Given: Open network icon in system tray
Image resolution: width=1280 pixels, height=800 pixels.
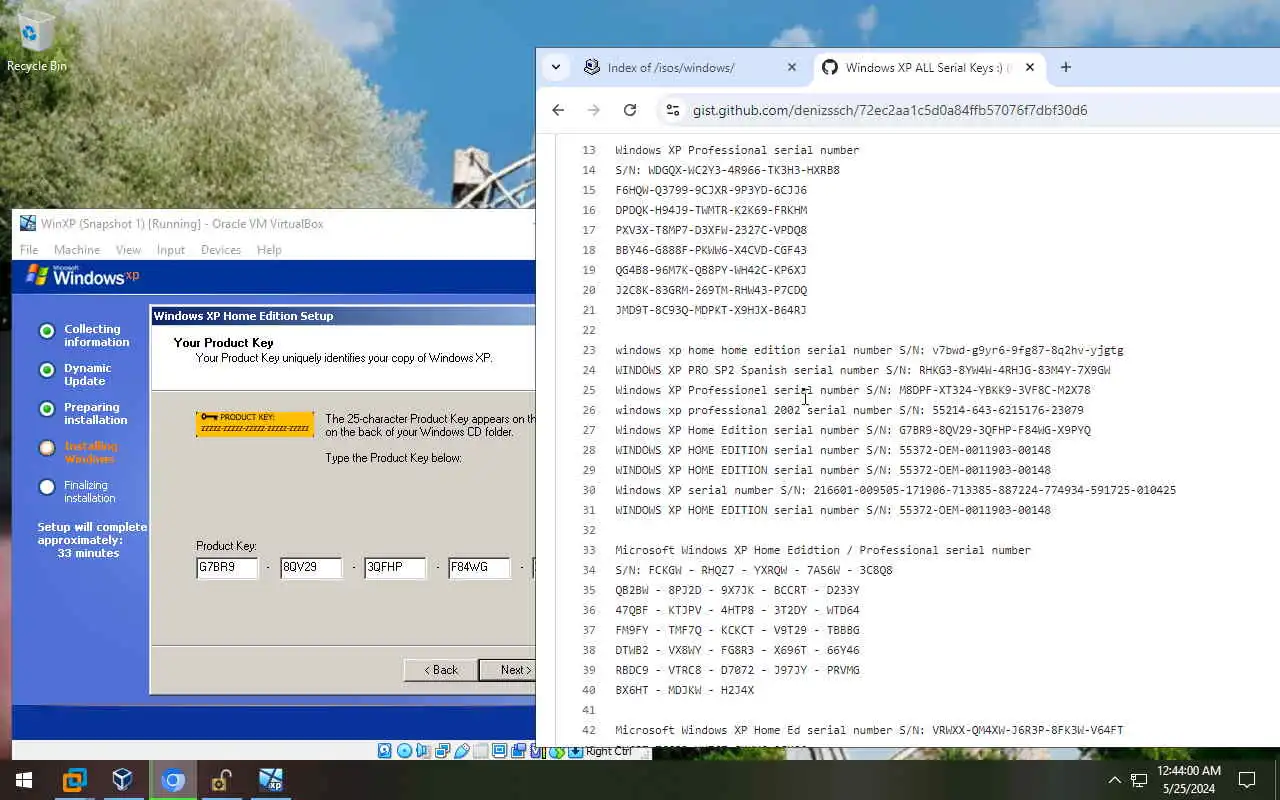Looking at the screenshot, I should [1139, 780].
